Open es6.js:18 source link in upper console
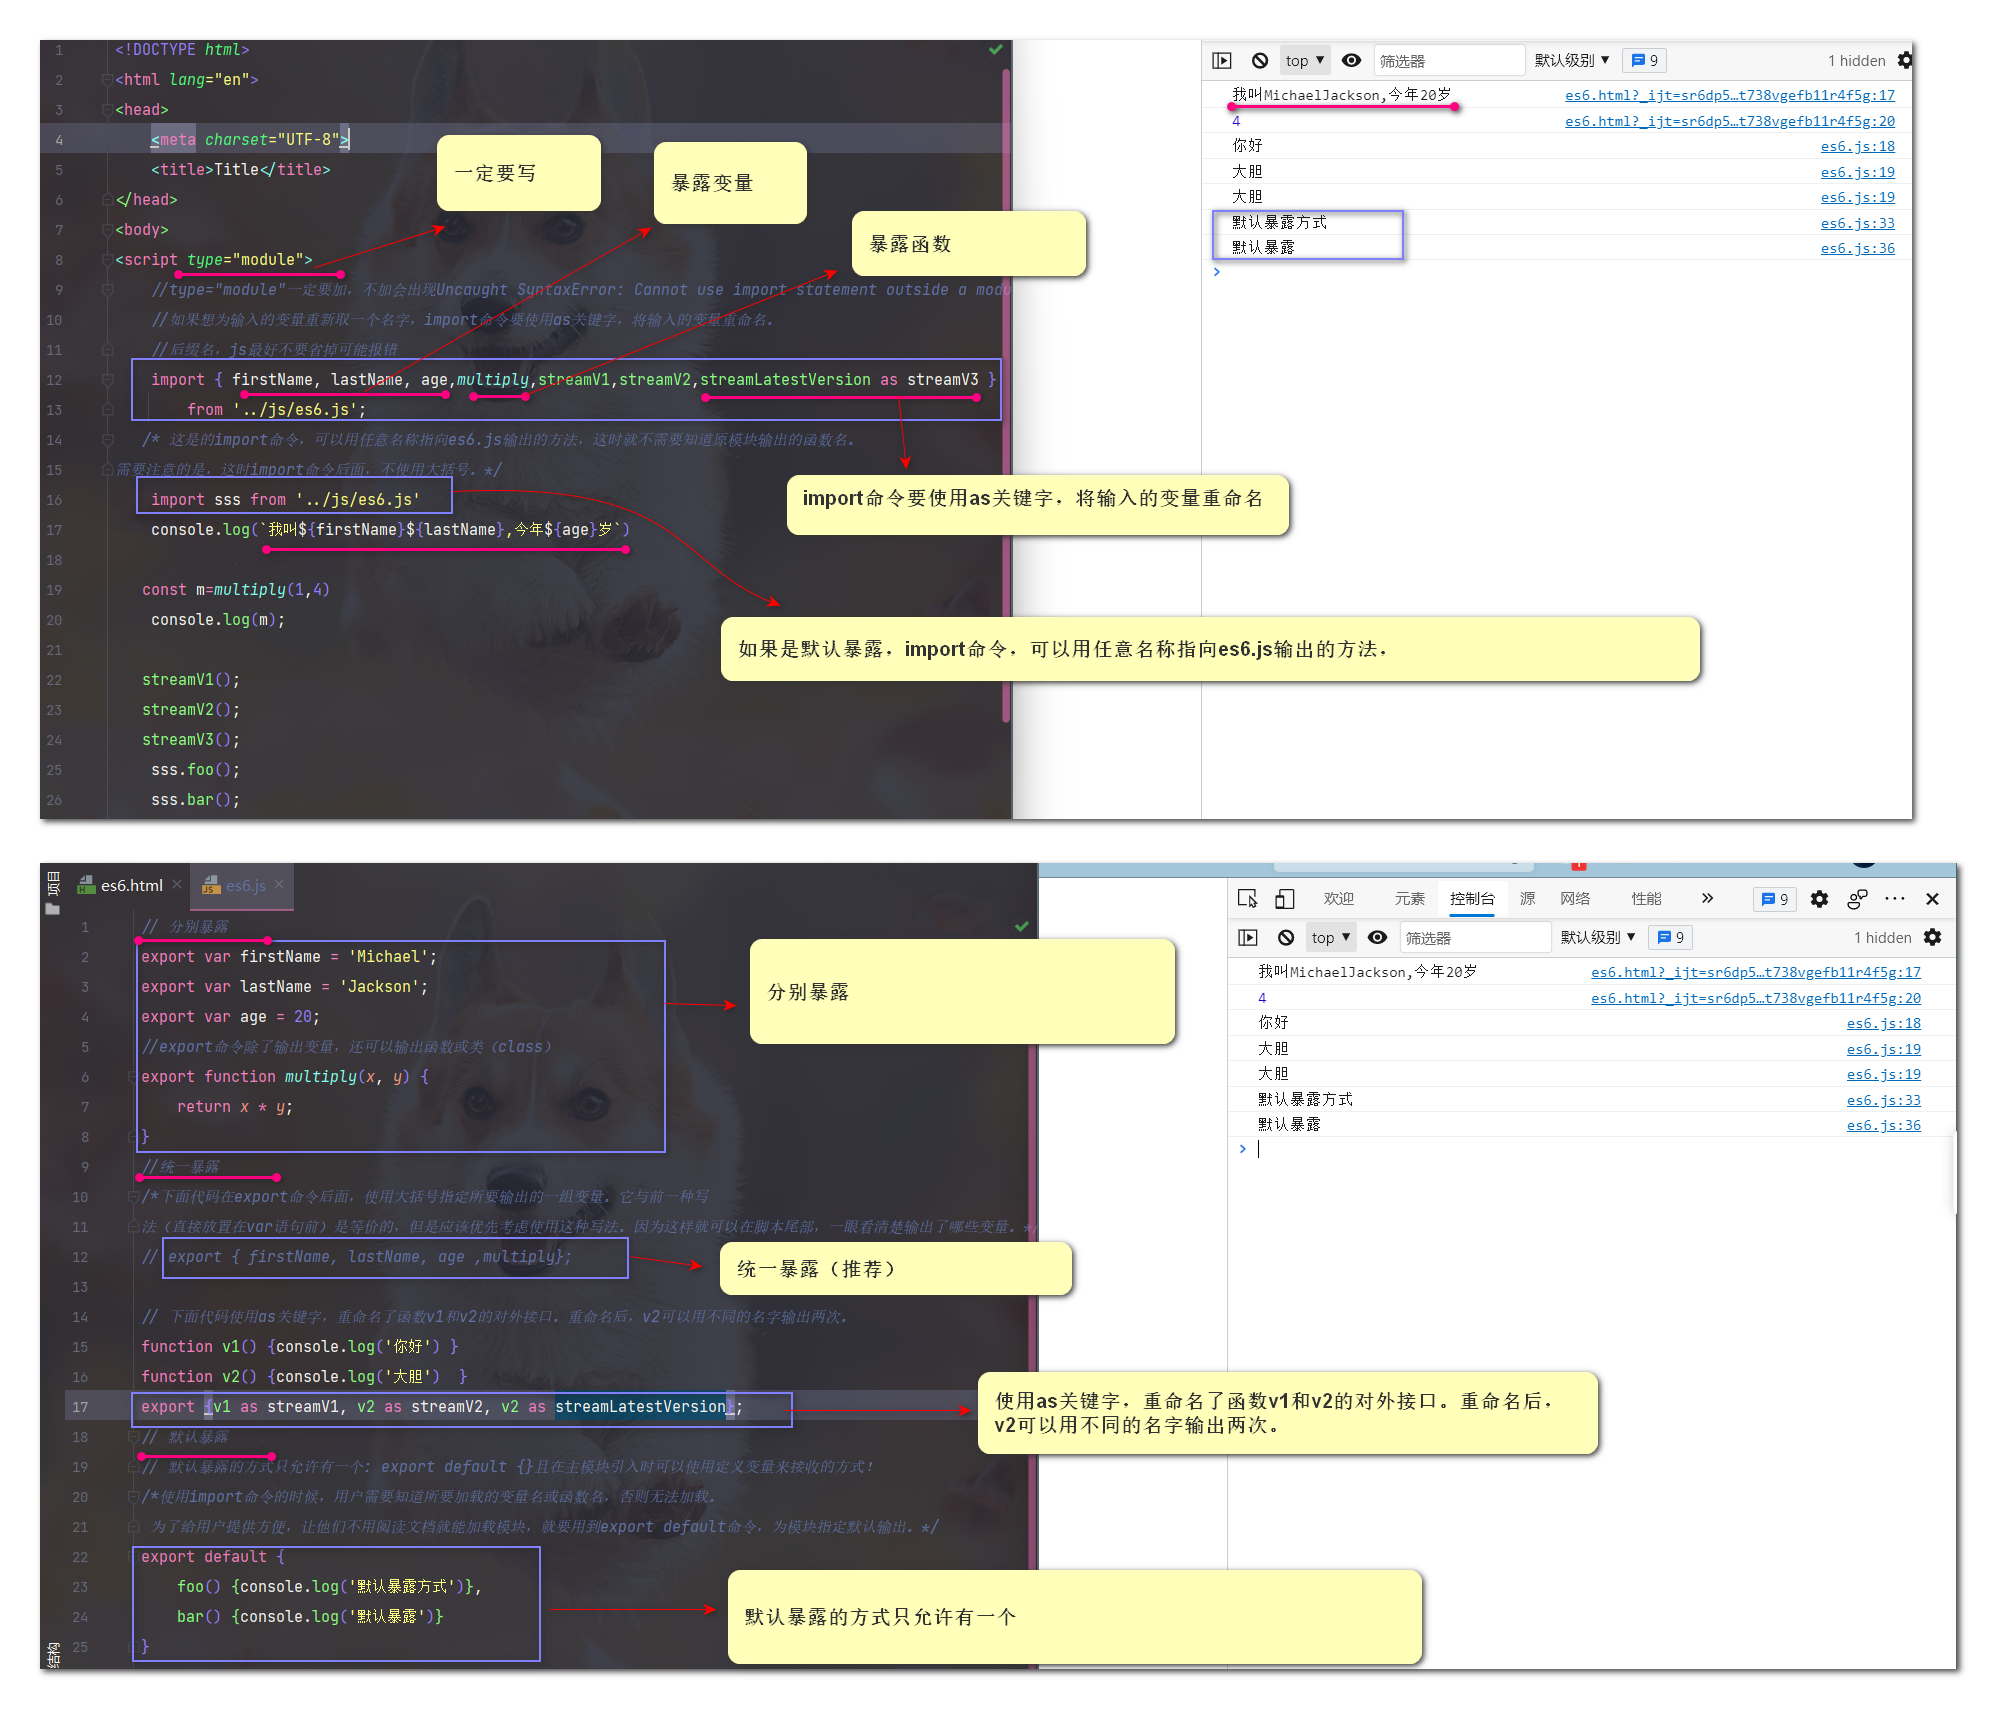 point(1858,147)
